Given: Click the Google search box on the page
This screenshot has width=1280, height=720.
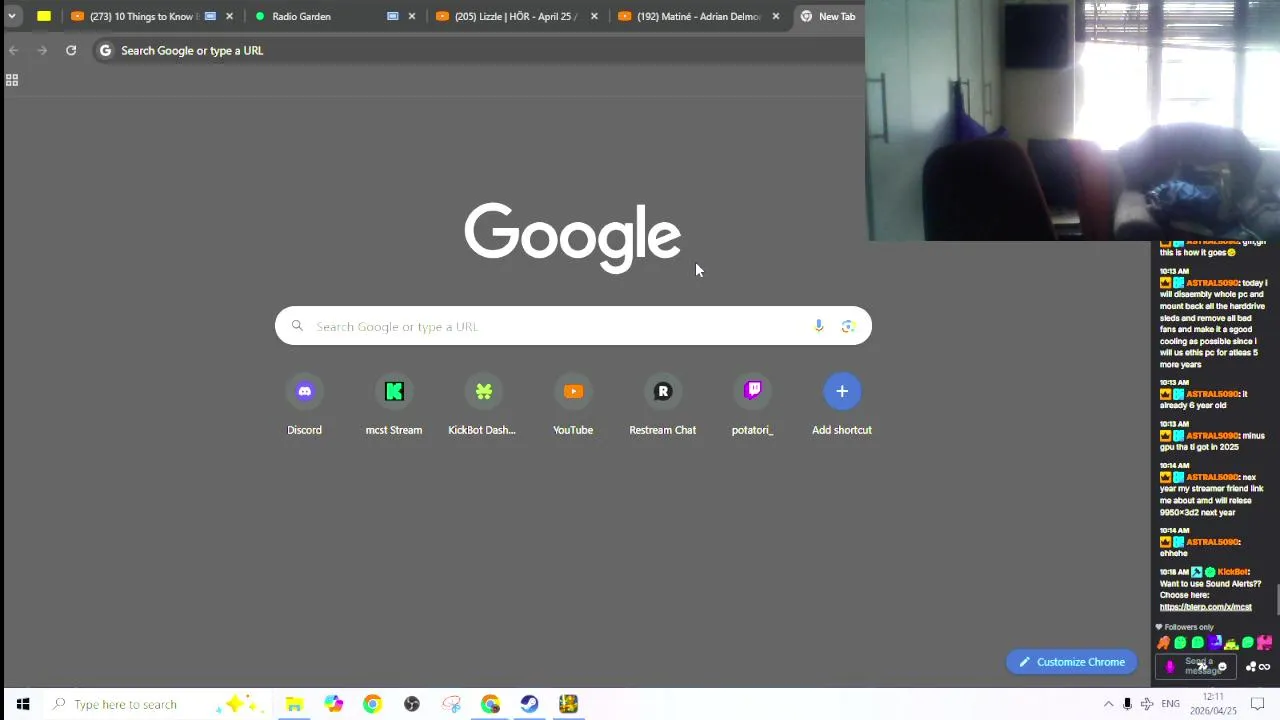Looking at the screenshot, I should click(x=573, y=326).
